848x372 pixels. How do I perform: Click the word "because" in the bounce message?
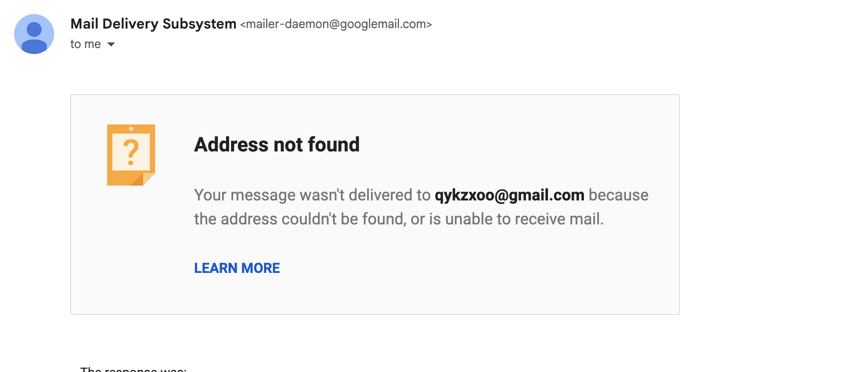pos(618,195)
